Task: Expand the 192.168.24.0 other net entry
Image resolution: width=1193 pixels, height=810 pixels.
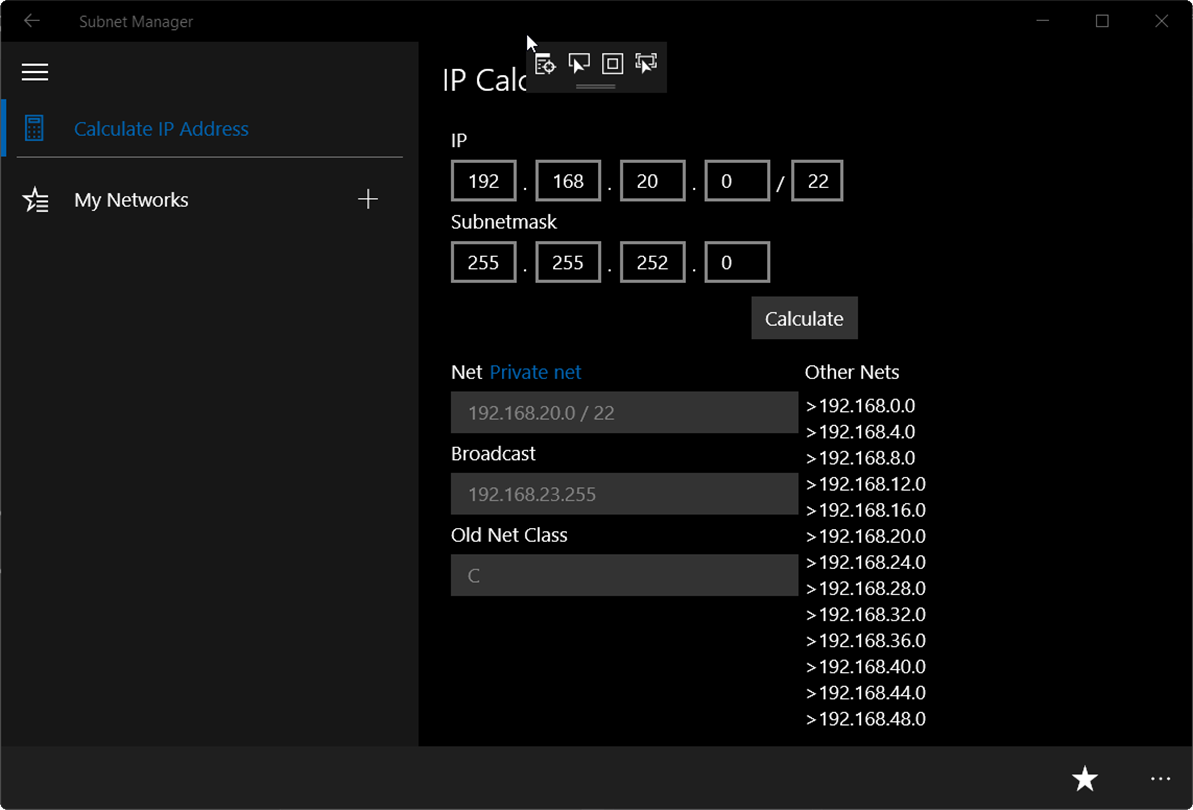Action: pos(866,562)
